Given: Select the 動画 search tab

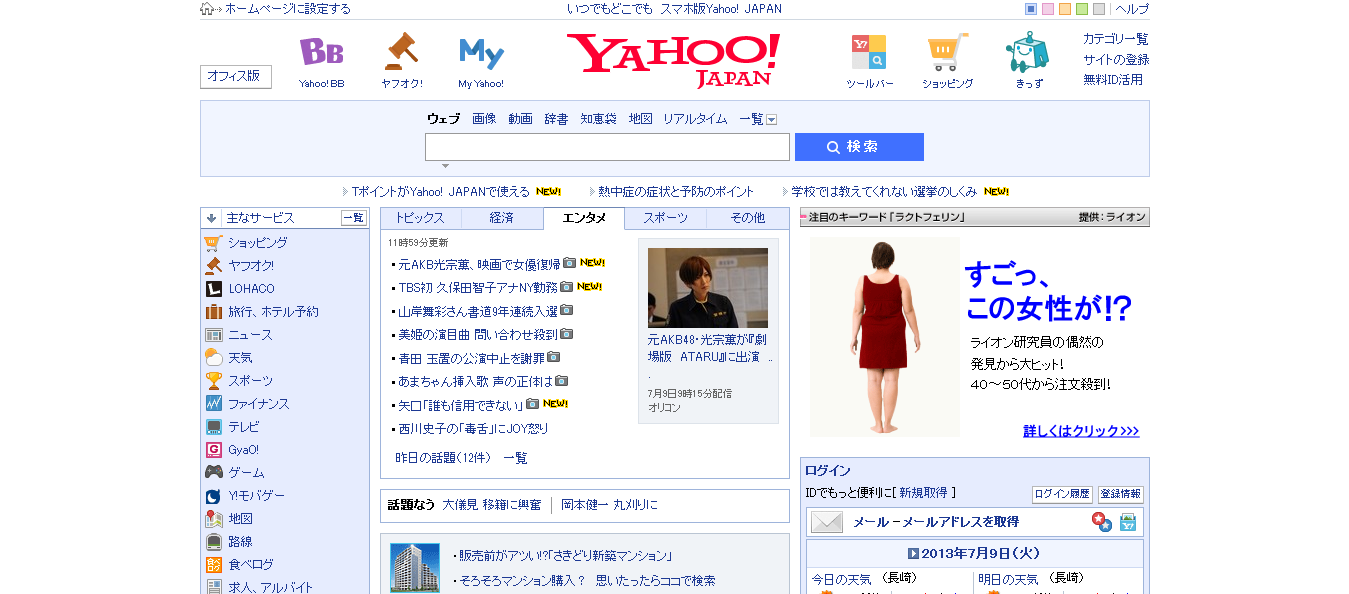Looking at the screenshot, I should (x=520, y=119).
